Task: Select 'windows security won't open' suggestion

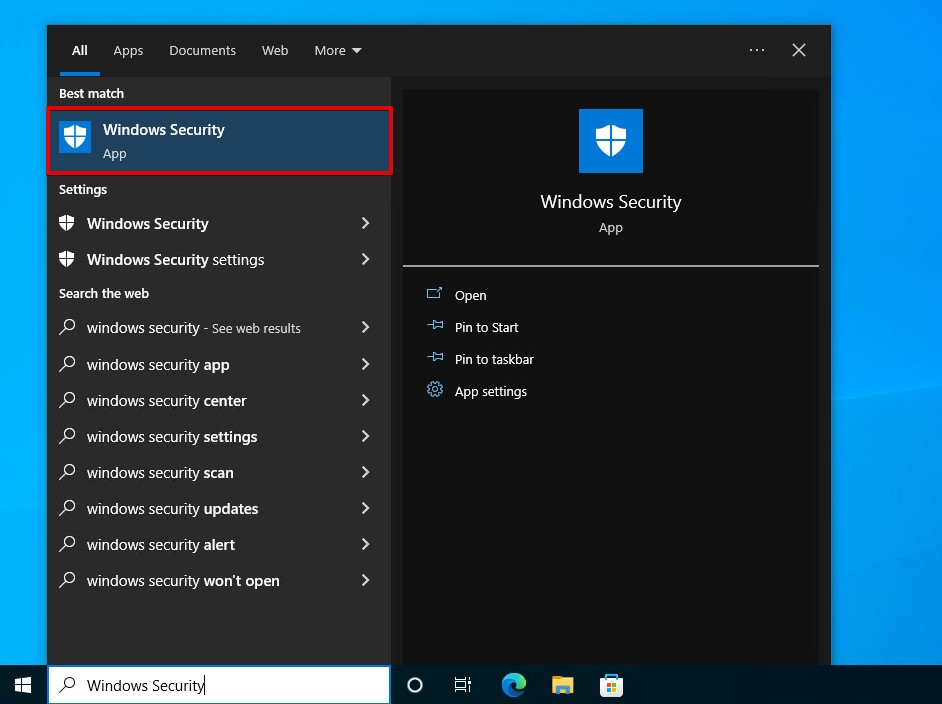Action: [x=183, y=580]
